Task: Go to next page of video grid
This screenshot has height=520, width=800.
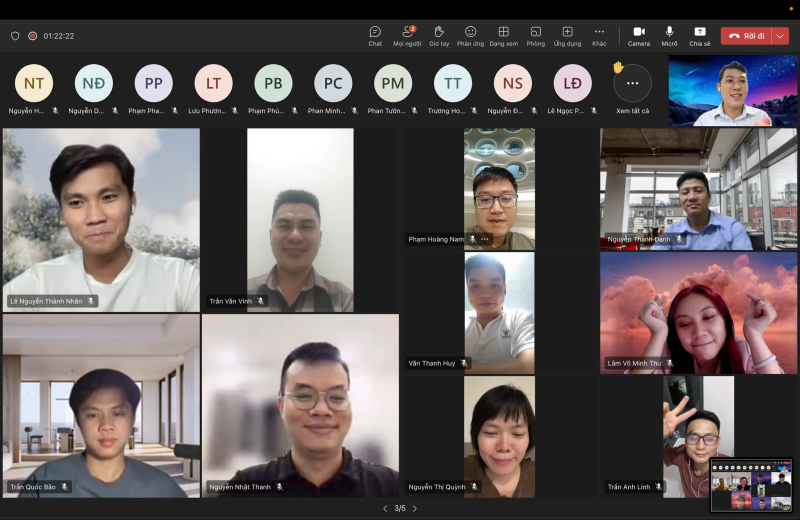Action: tap(415, 508)
